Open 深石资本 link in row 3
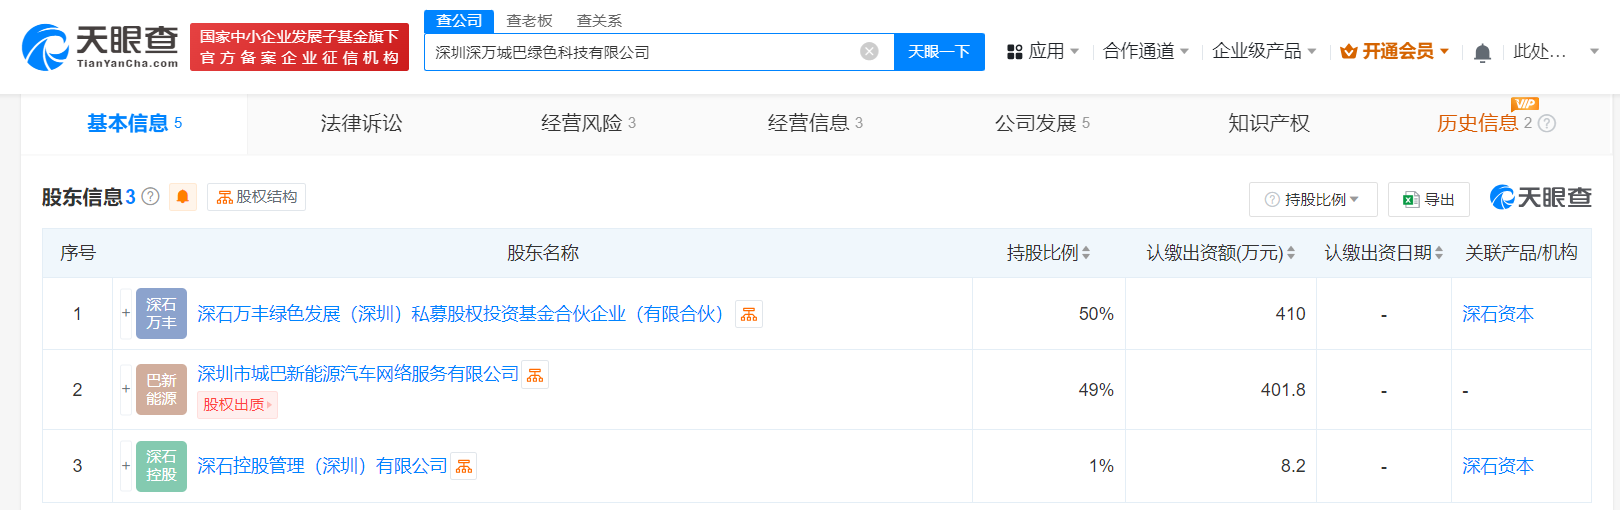This screenshot has height=510, width=1620. (x=1497, y=466)
